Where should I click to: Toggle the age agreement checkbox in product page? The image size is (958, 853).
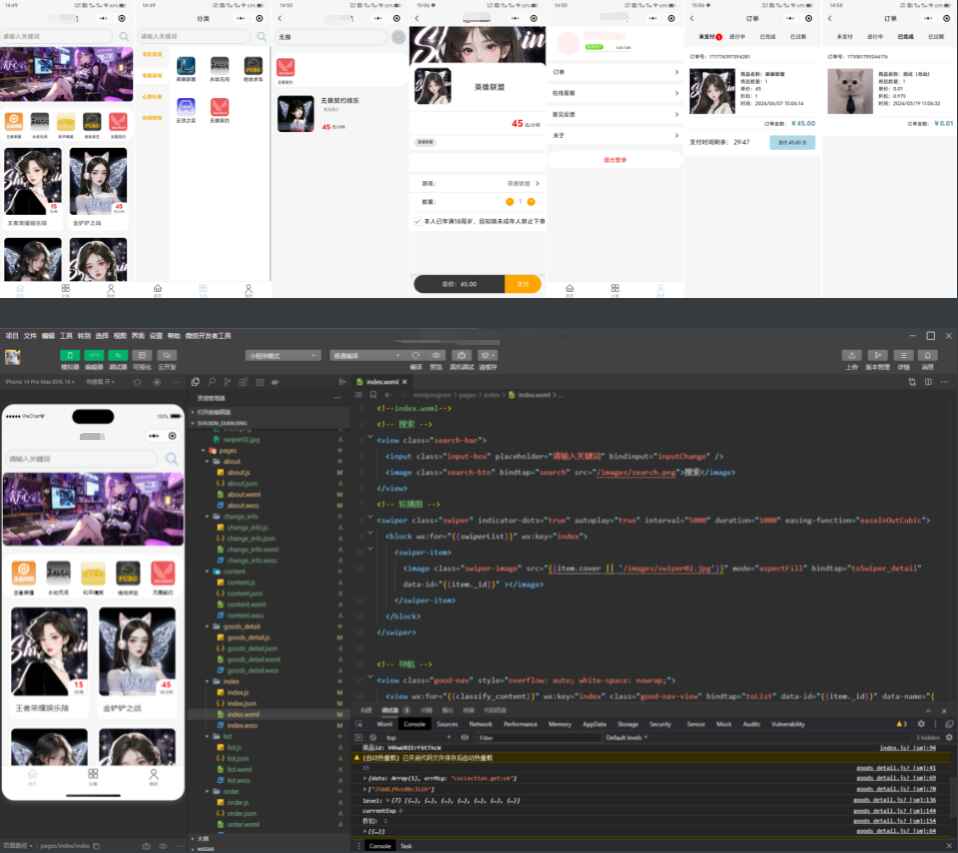[417, 221]
